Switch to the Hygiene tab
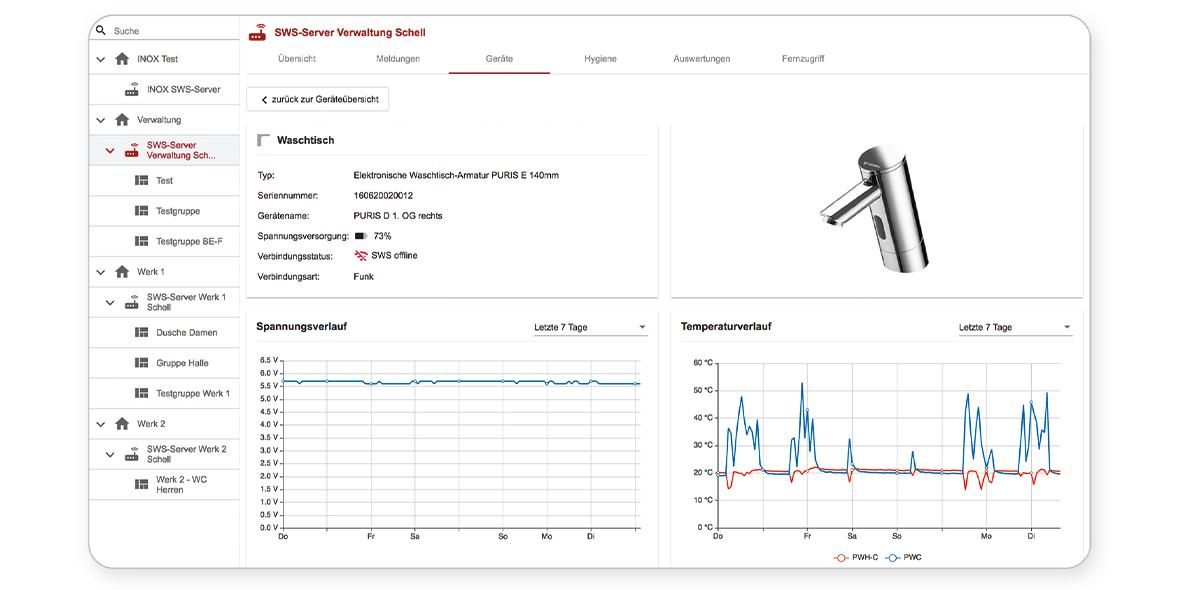1180x590 pixels. (x=600, y=59)
